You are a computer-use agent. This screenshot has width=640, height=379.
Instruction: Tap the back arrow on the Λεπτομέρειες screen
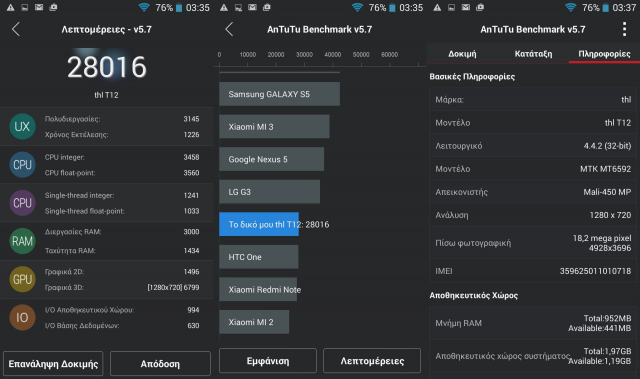coord(16,29)
